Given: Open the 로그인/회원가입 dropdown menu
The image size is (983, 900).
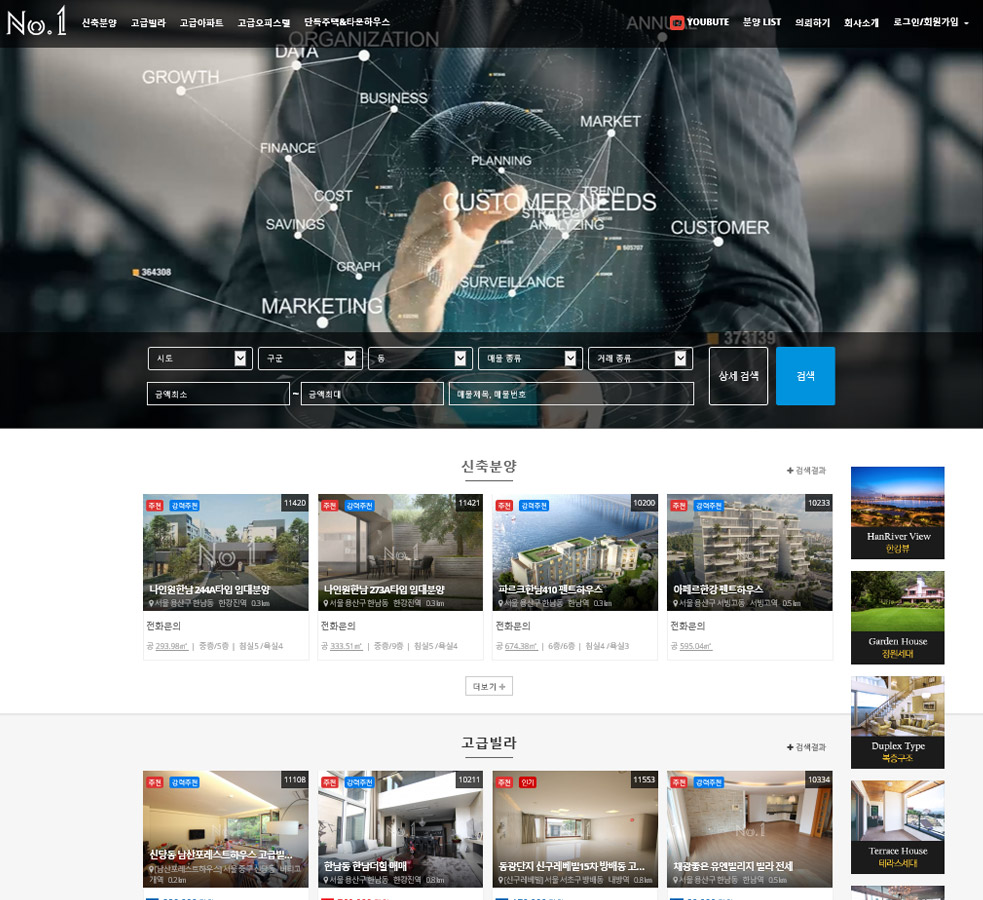Looking at the screenshot, I should point(930,23).
